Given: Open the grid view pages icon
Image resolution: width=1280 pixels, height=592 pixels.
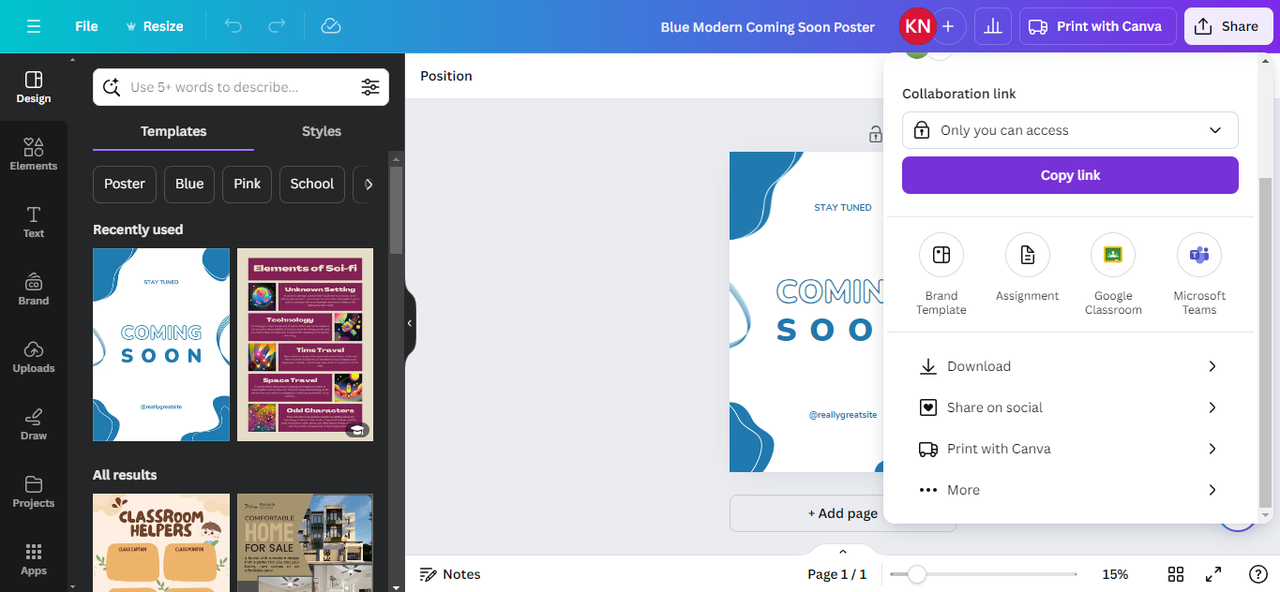Looking at the screenshot, I should [1176, 574].
